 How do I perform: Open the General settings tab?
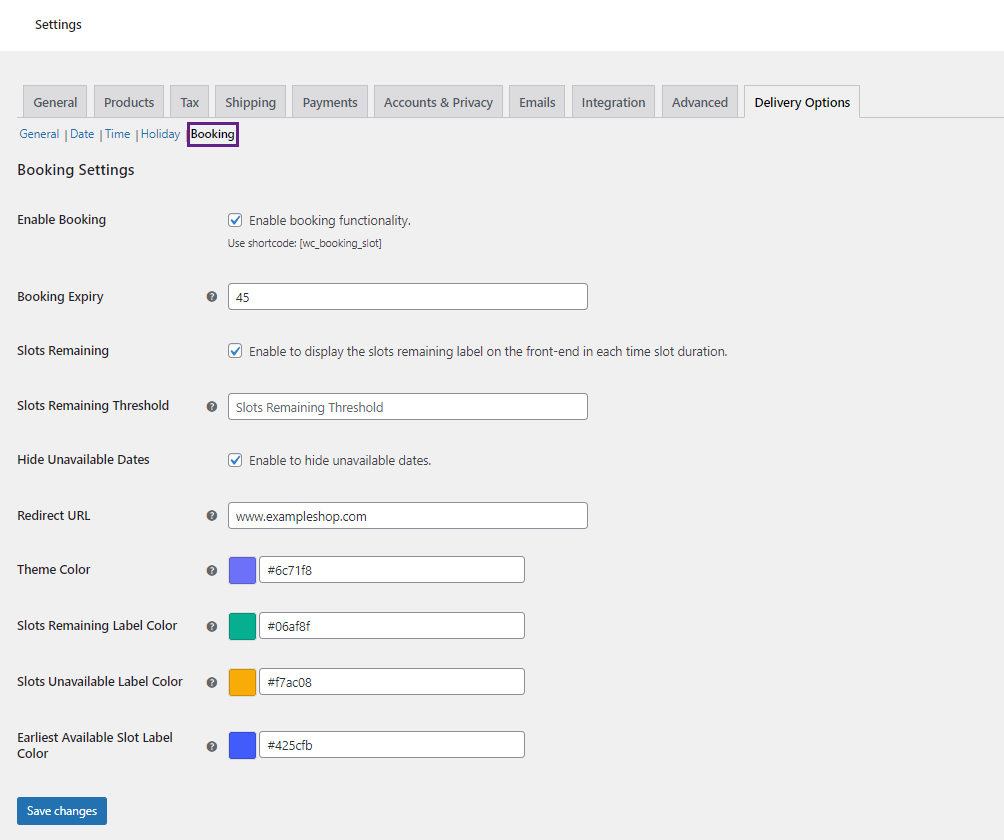pyautogui.click(x=55, y=102)
